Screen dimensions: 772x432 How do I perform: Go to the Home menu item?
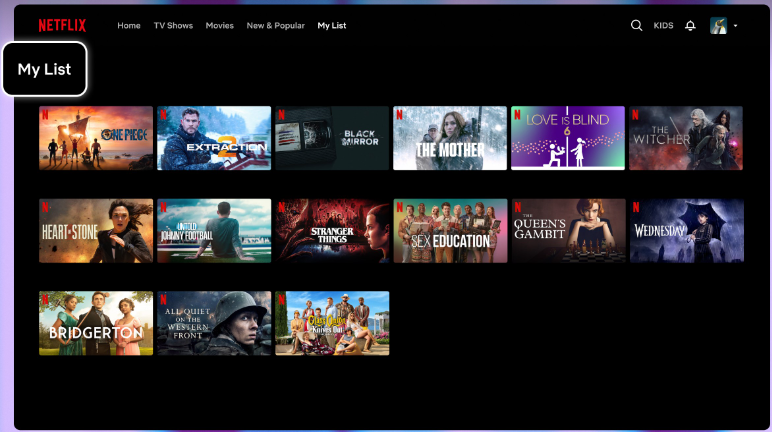pyautogui.click(x=129, y=26)
